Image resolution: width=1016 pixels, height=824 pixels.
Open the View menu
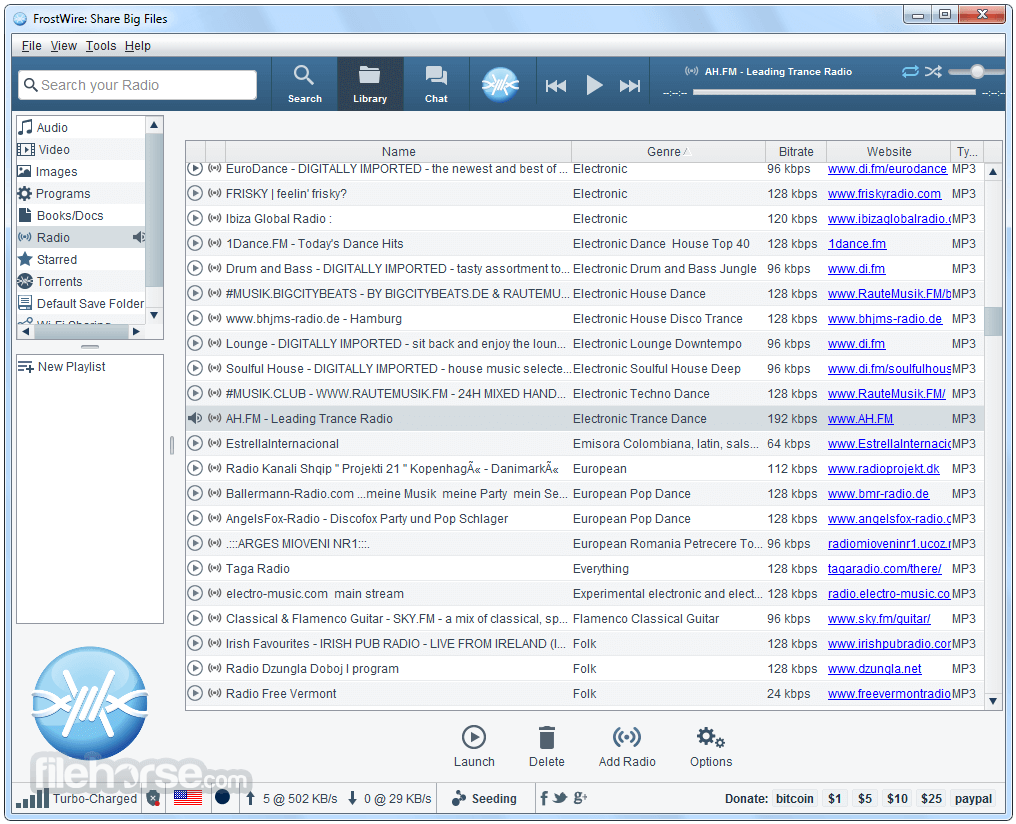pos(64,45)
